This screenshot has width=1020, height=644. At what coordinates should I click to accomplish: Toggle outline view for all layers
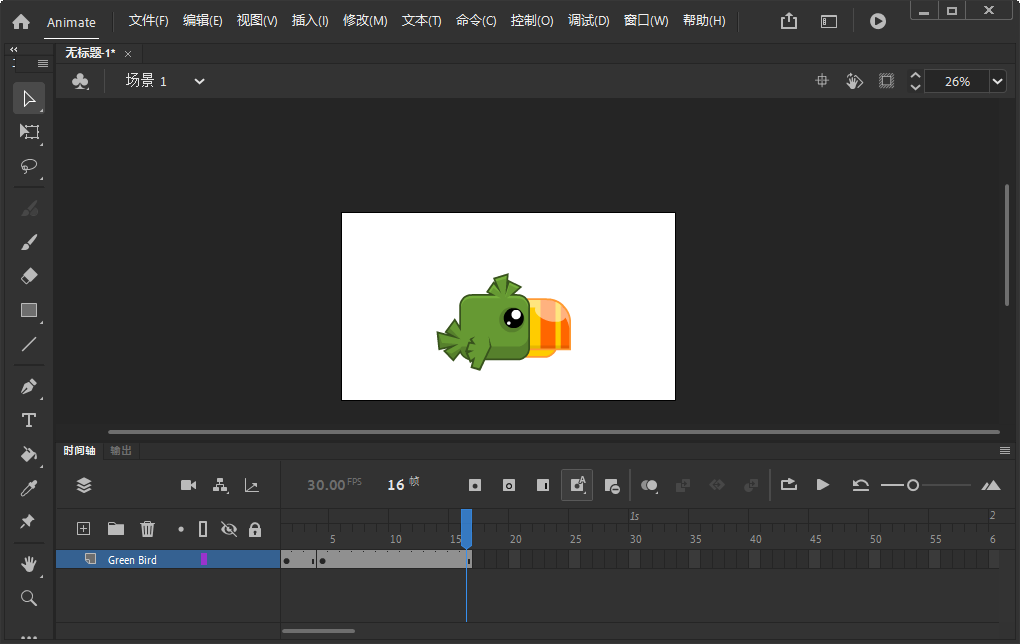[x=204, y=528]
